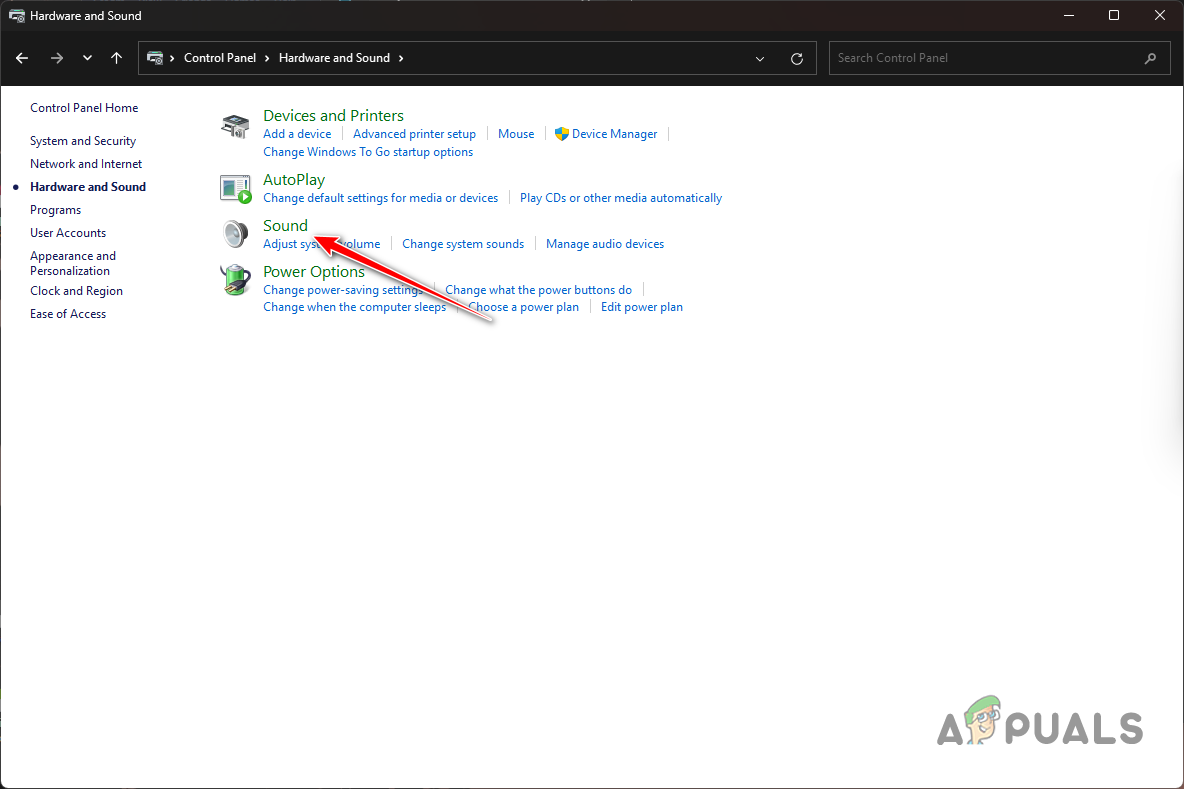The height and width of the screenshot is (789, 1184).
Task: Open Network and Internet category
Action: (86, 164)
